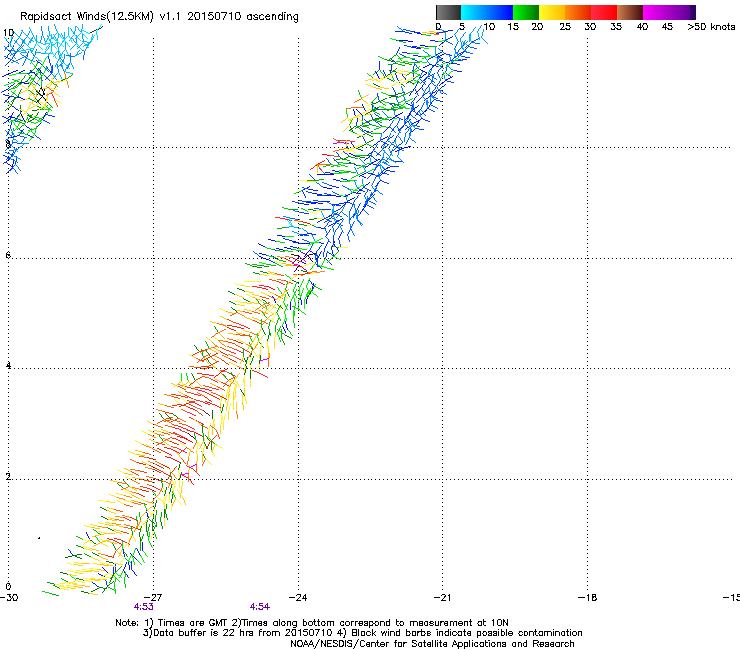Click the NOAA/NESDIS credit line
This screenshot has width=740, height=650.
point(432,644)
